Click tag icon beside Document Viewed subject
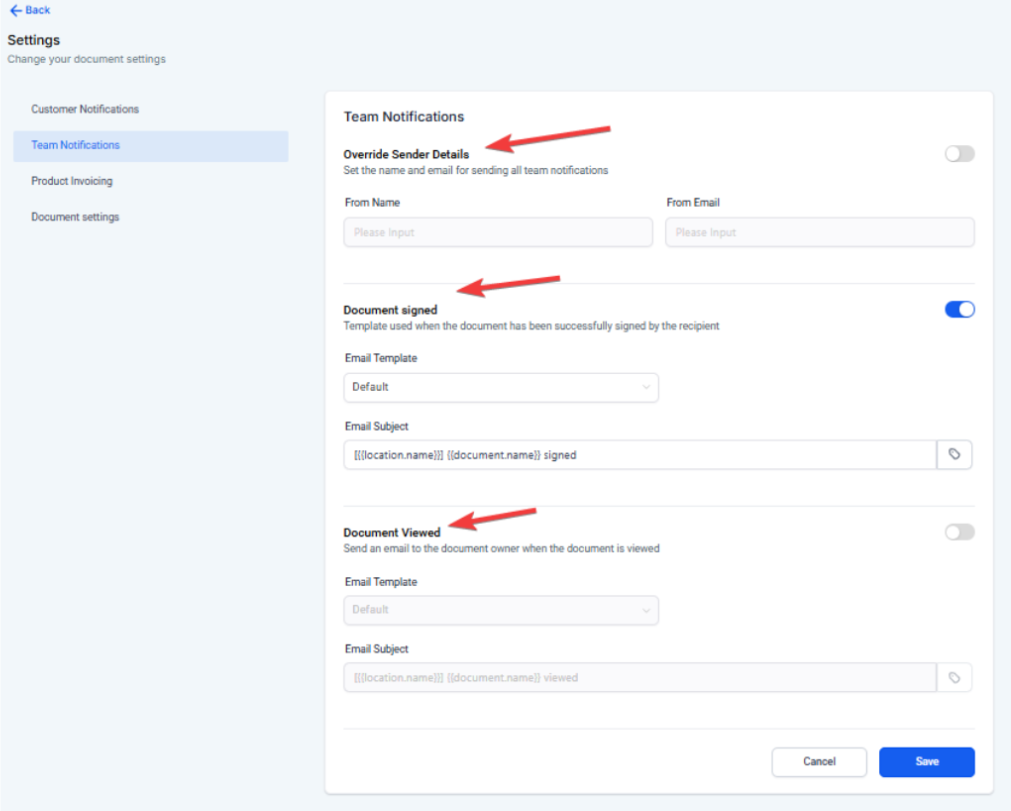The height and width of the screenshot is (811, 1011). click(x=954, y=678)
